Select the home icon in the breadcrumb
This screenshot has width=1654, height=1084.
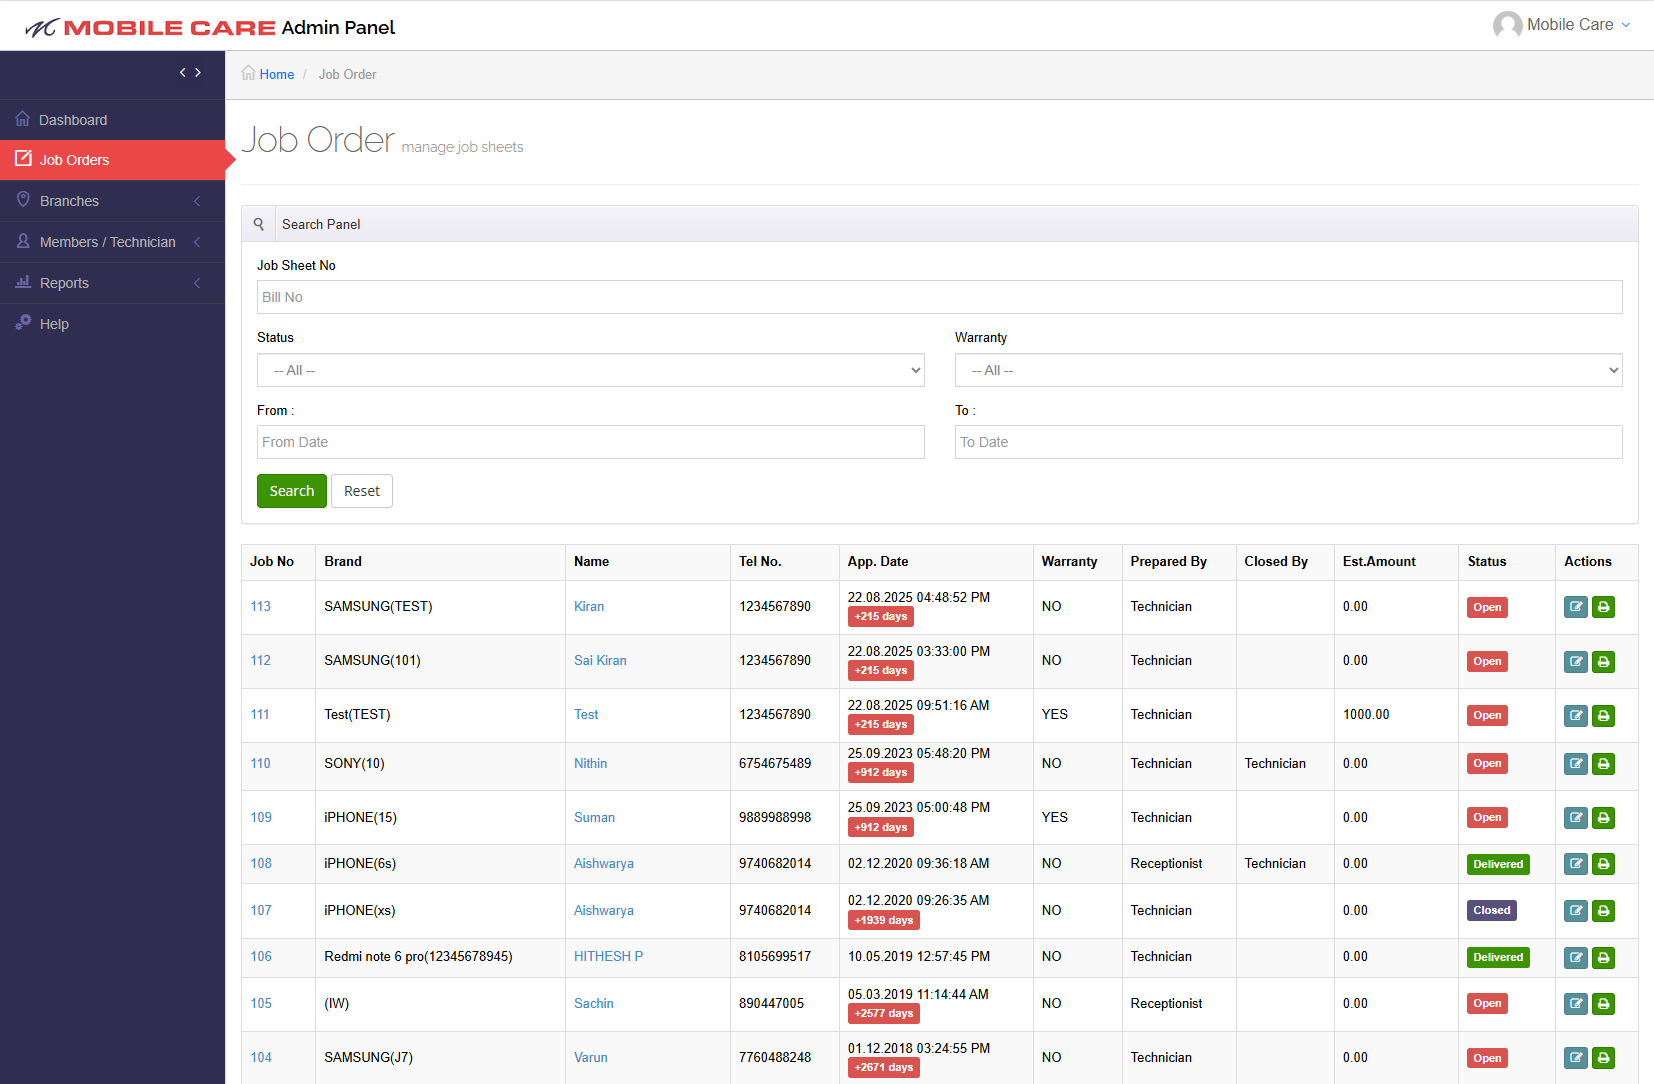[248, 73]
